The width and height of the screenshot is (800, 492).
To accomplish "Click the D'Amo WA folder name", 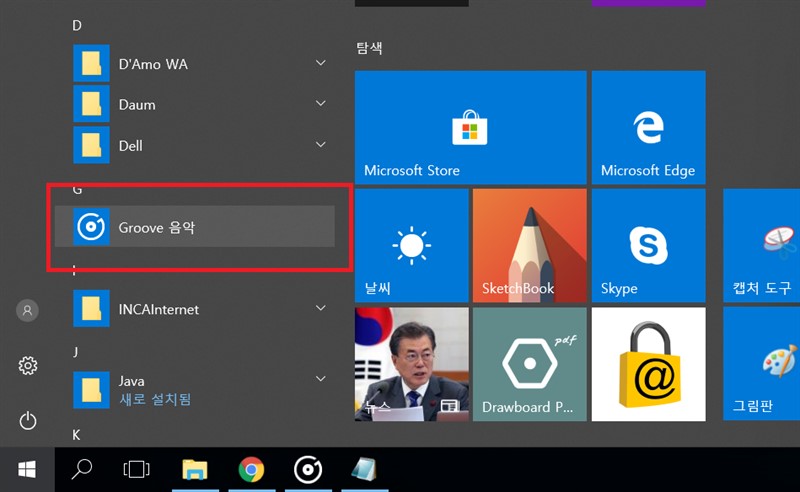I will (x=153, y=64).
